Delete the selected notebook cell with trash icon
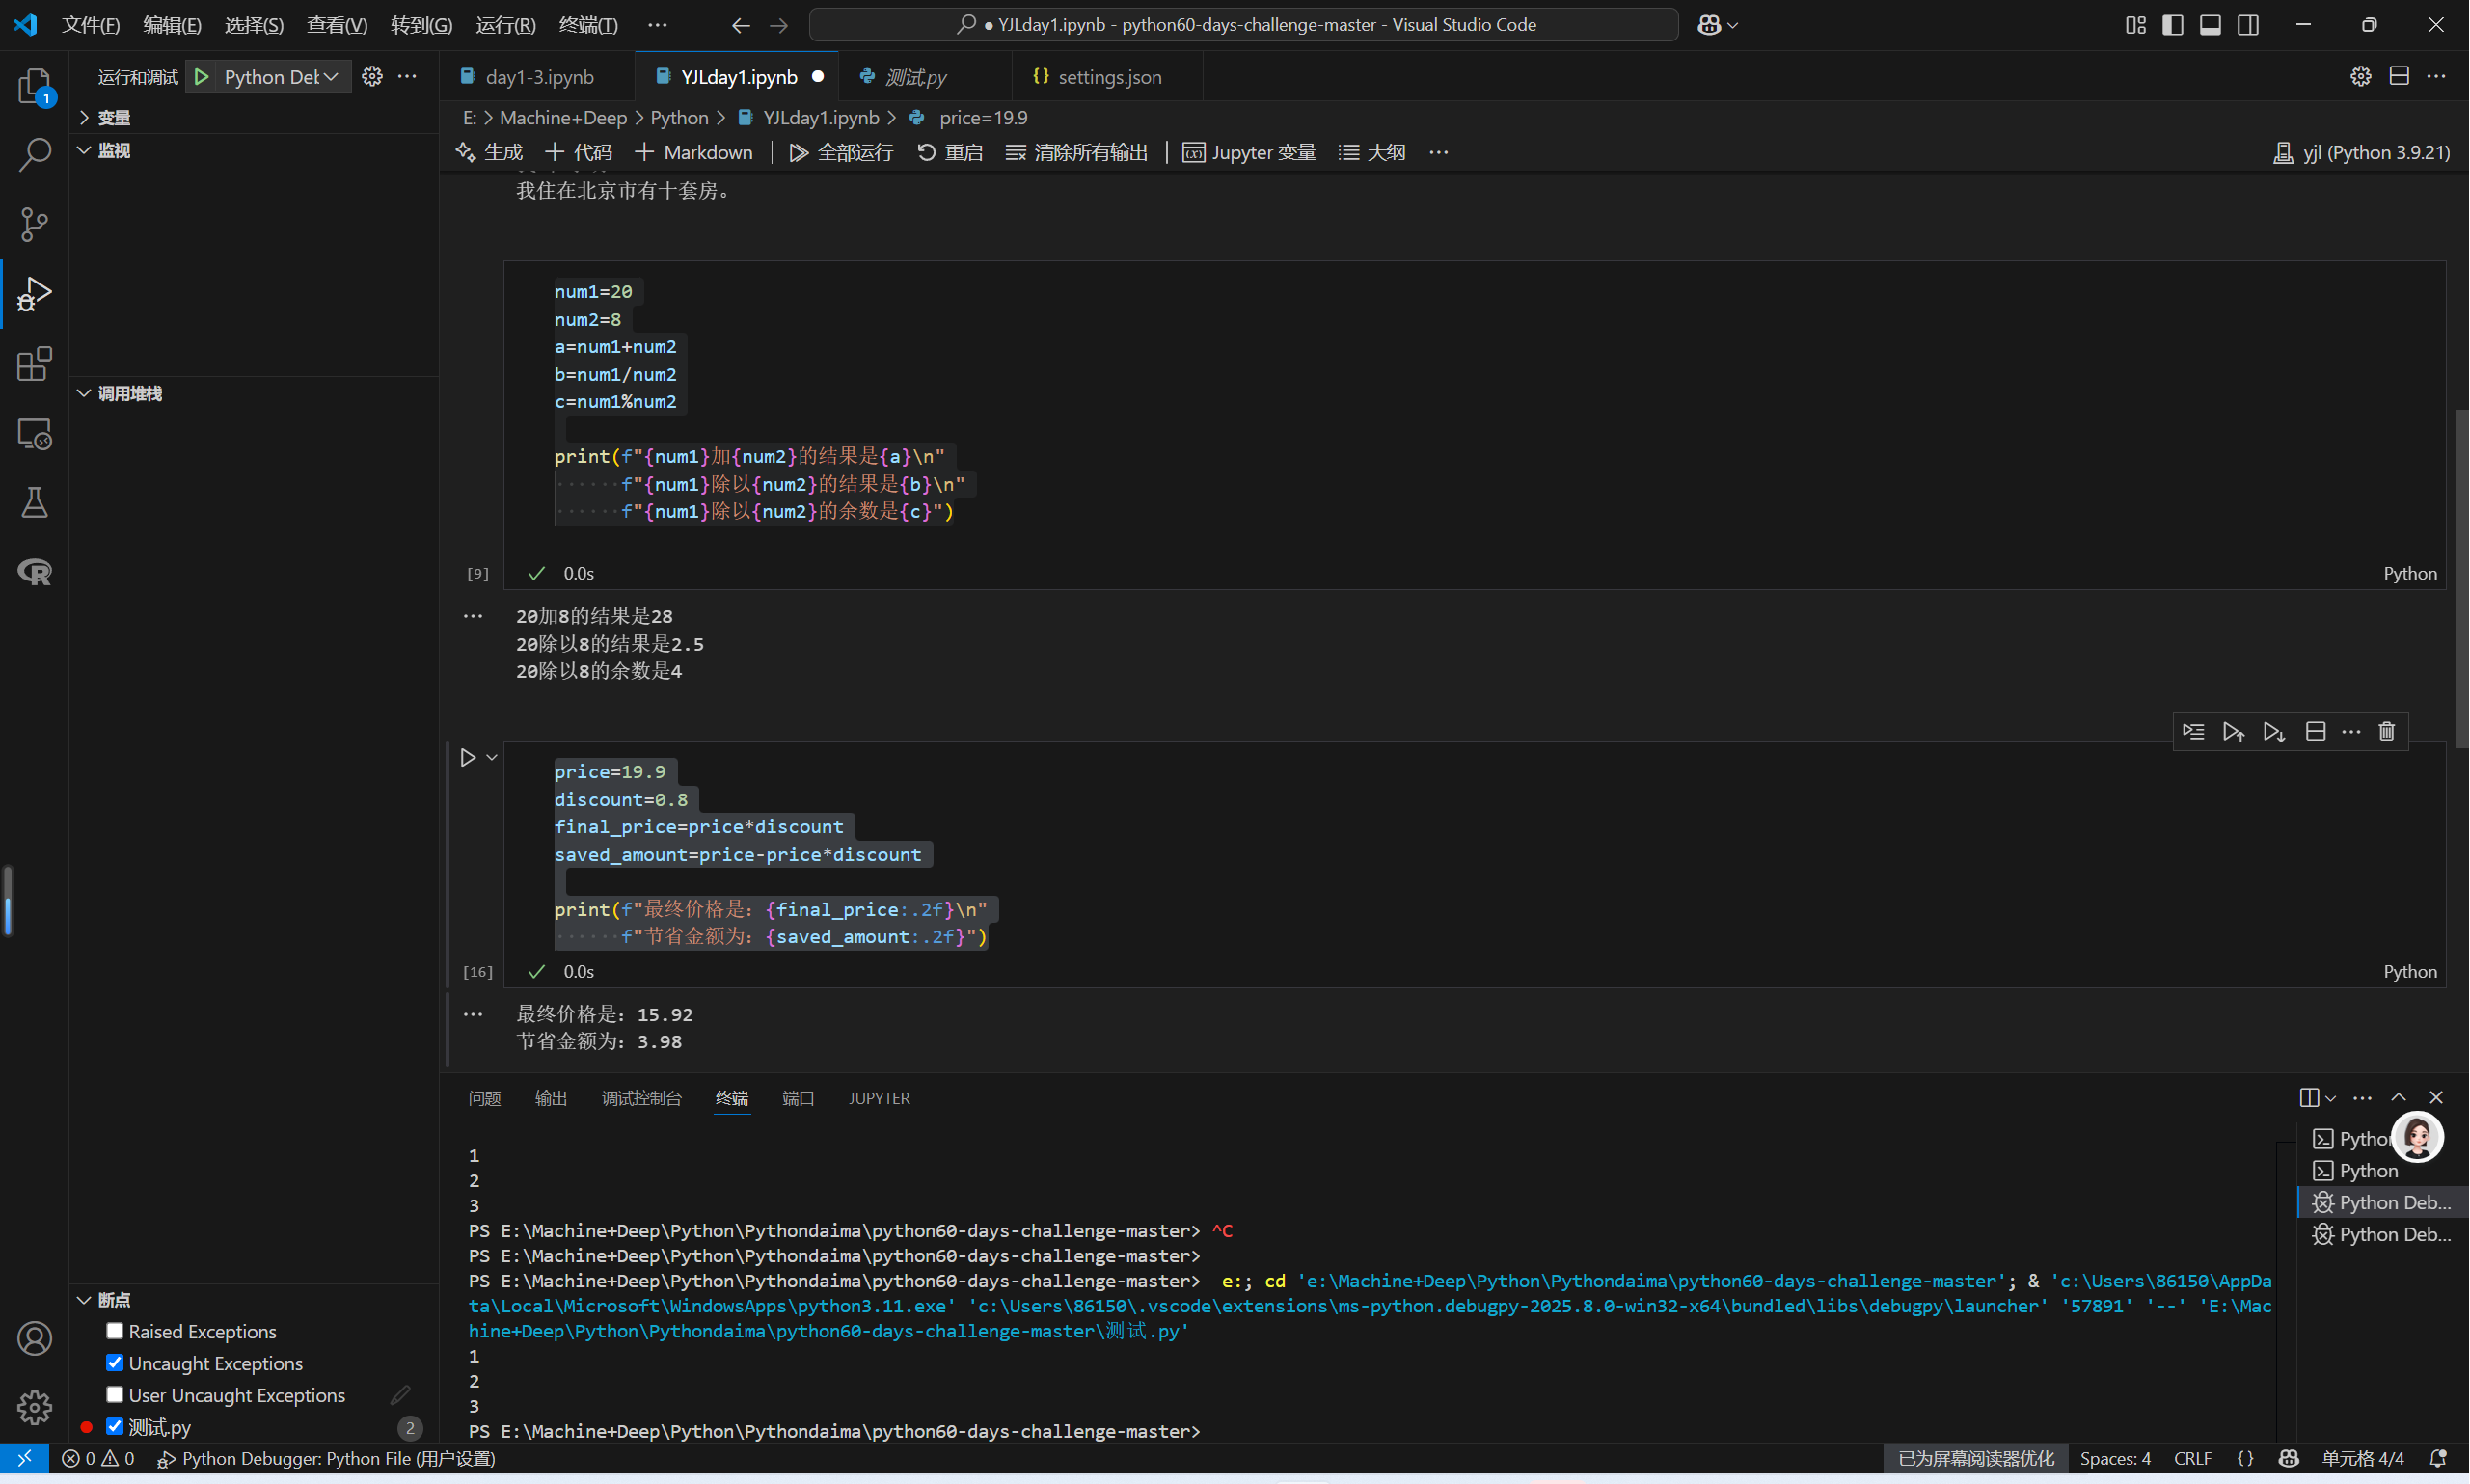Image resolution: width=2470 pixels, height=1484 pixels. [2387, 732]
